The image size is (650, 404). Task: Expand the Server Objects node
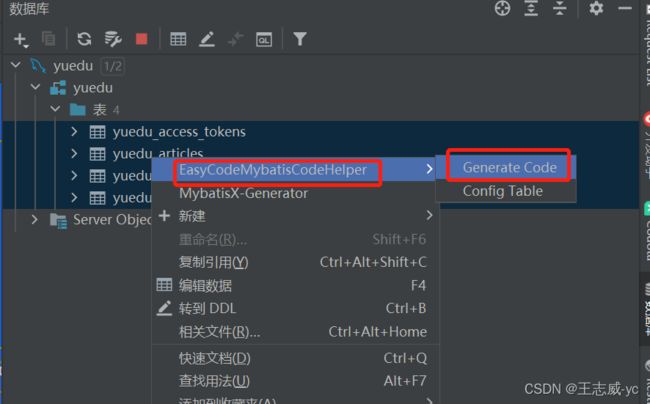(34, 219)
